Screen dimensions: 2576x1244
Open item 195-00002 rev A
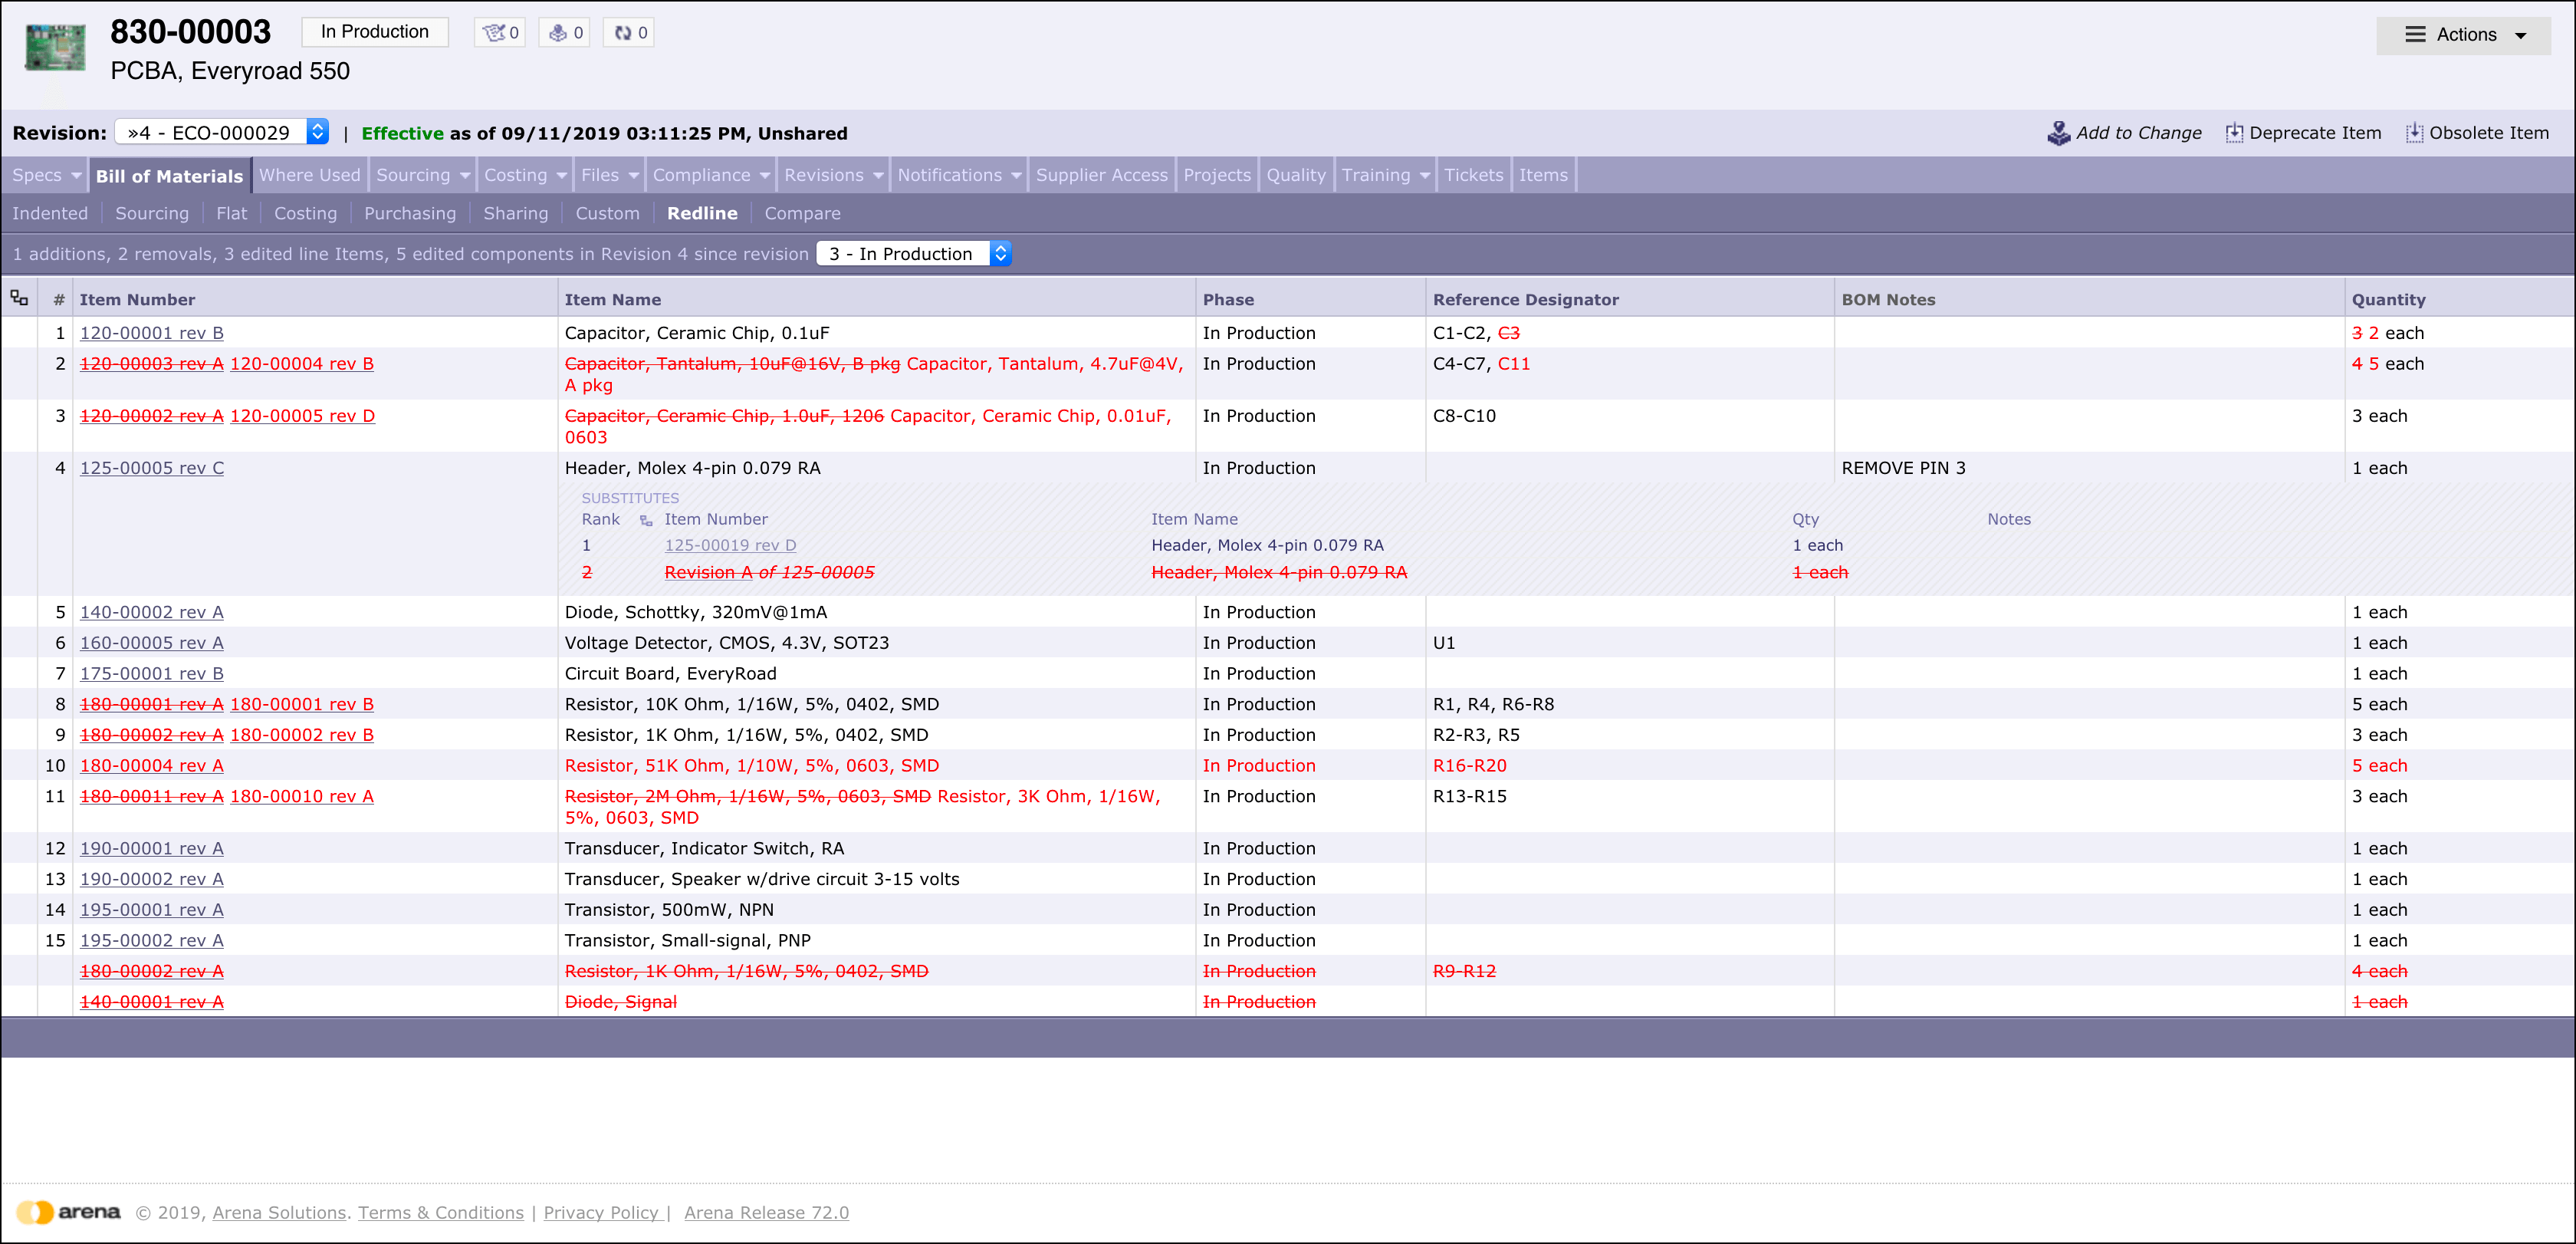[152, 940]
